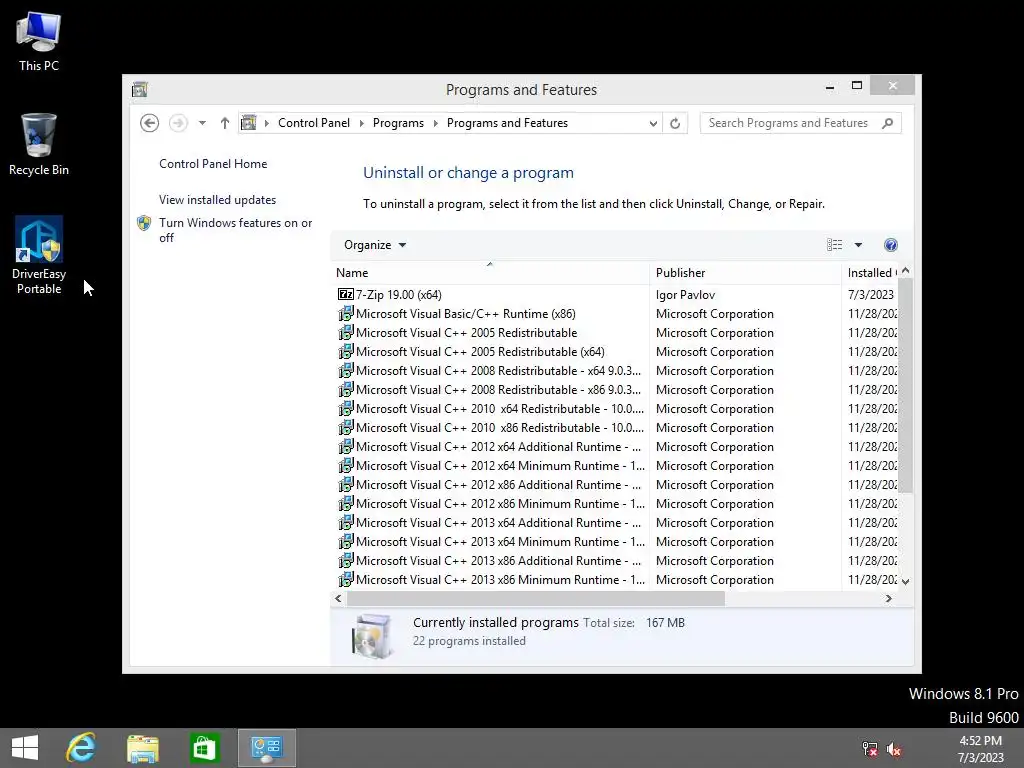Refresh the Programs and Features list
The height and width of the screenshot is (768, 1024).
click(x=675, y=123)
